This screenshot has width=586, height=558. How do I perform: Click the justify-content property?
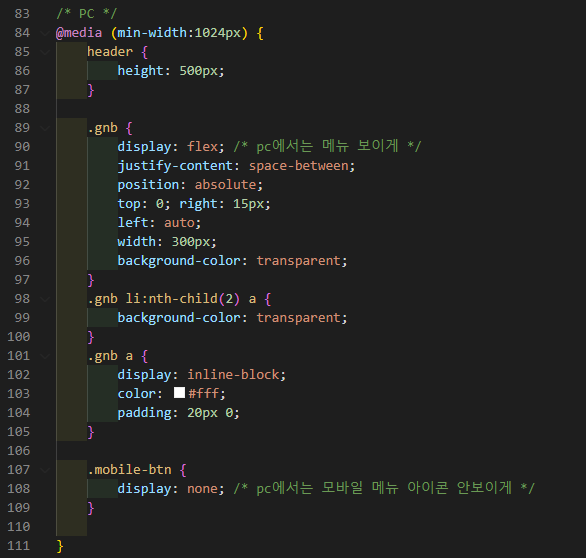pyautogui.click(x=175, y=166)
